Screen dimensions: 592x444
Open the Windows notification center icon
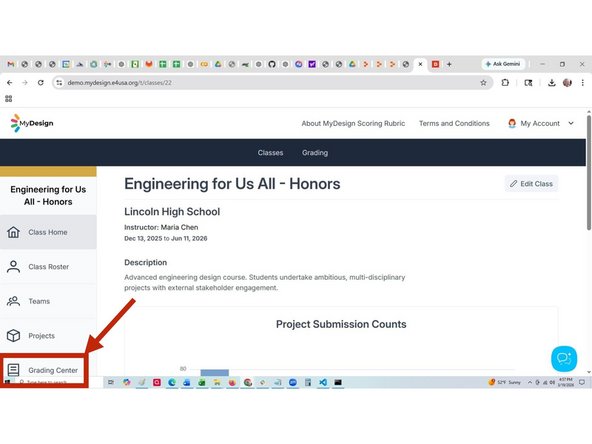tap(582, 382)
